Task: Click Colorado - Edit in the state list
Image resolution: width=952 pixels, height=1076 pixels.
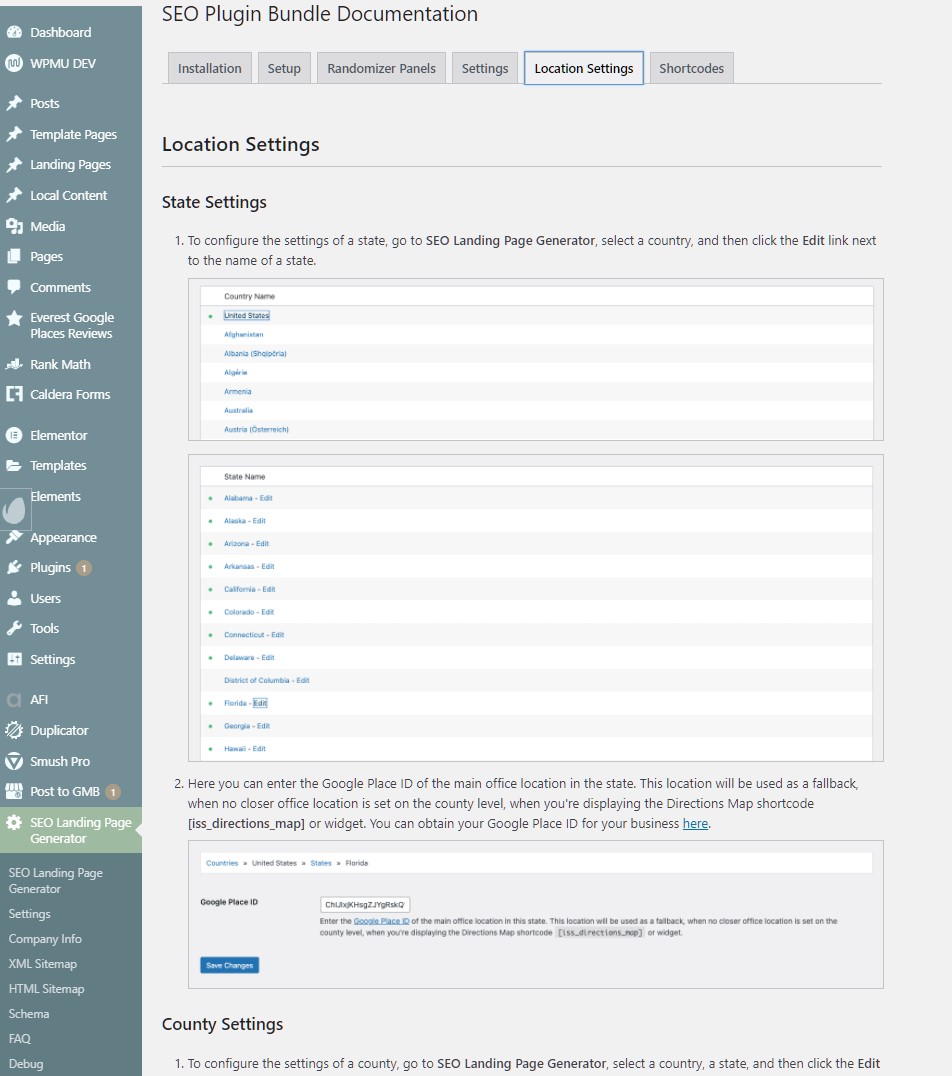Action: point(249,612)
